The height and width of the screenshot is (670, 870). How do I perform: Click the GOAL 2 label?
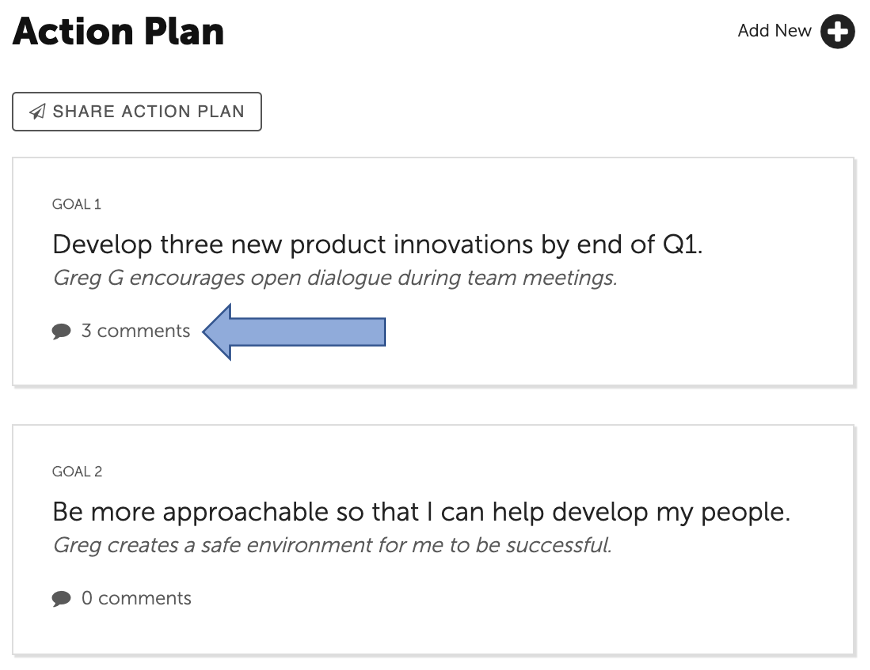[x=77, y=471]
